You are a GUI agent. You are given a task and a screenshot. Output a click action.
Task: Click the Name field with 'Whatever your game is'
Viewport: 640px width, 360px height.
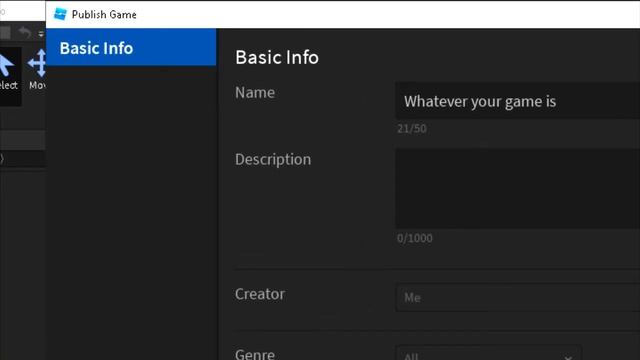pyautogui.click(x=518, y=101)
